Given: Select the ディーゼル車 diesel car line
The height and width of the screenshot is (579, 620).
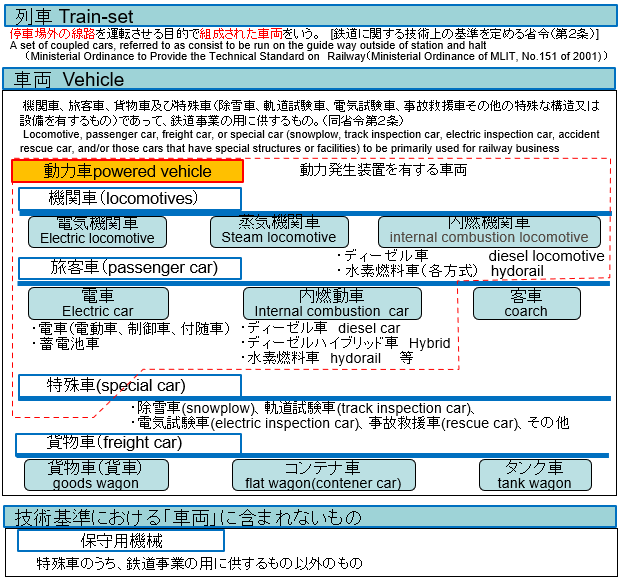Looking at the screenshot, I should click(321, 328).
